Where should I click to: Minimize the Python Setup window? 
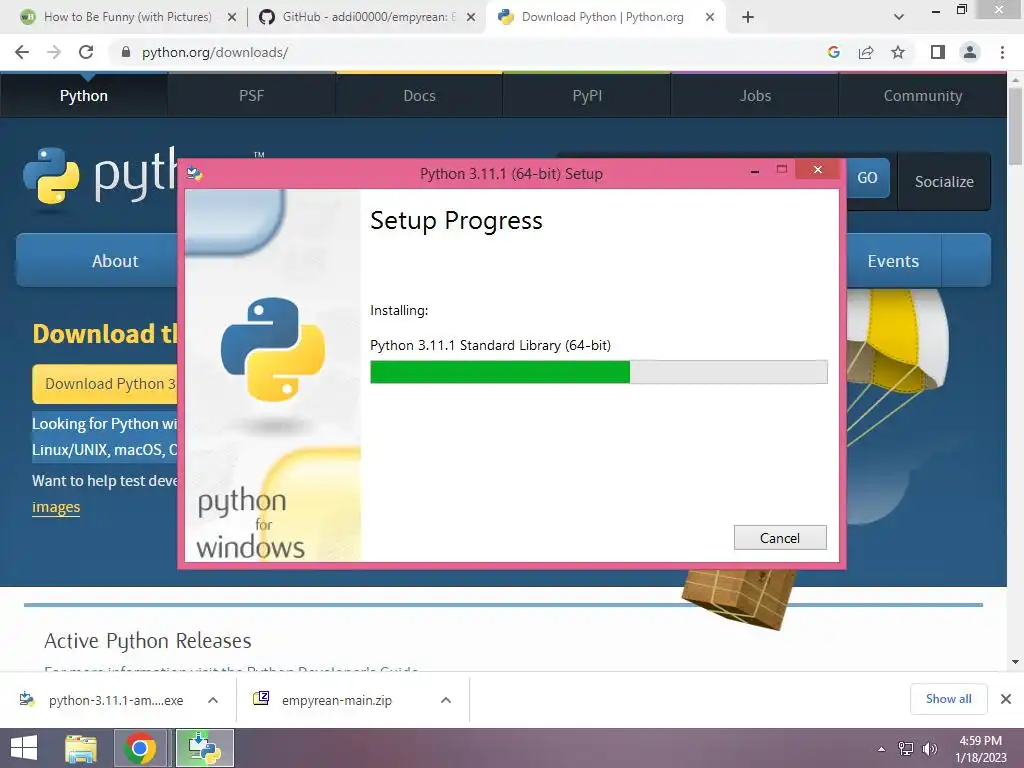(755, 171)
